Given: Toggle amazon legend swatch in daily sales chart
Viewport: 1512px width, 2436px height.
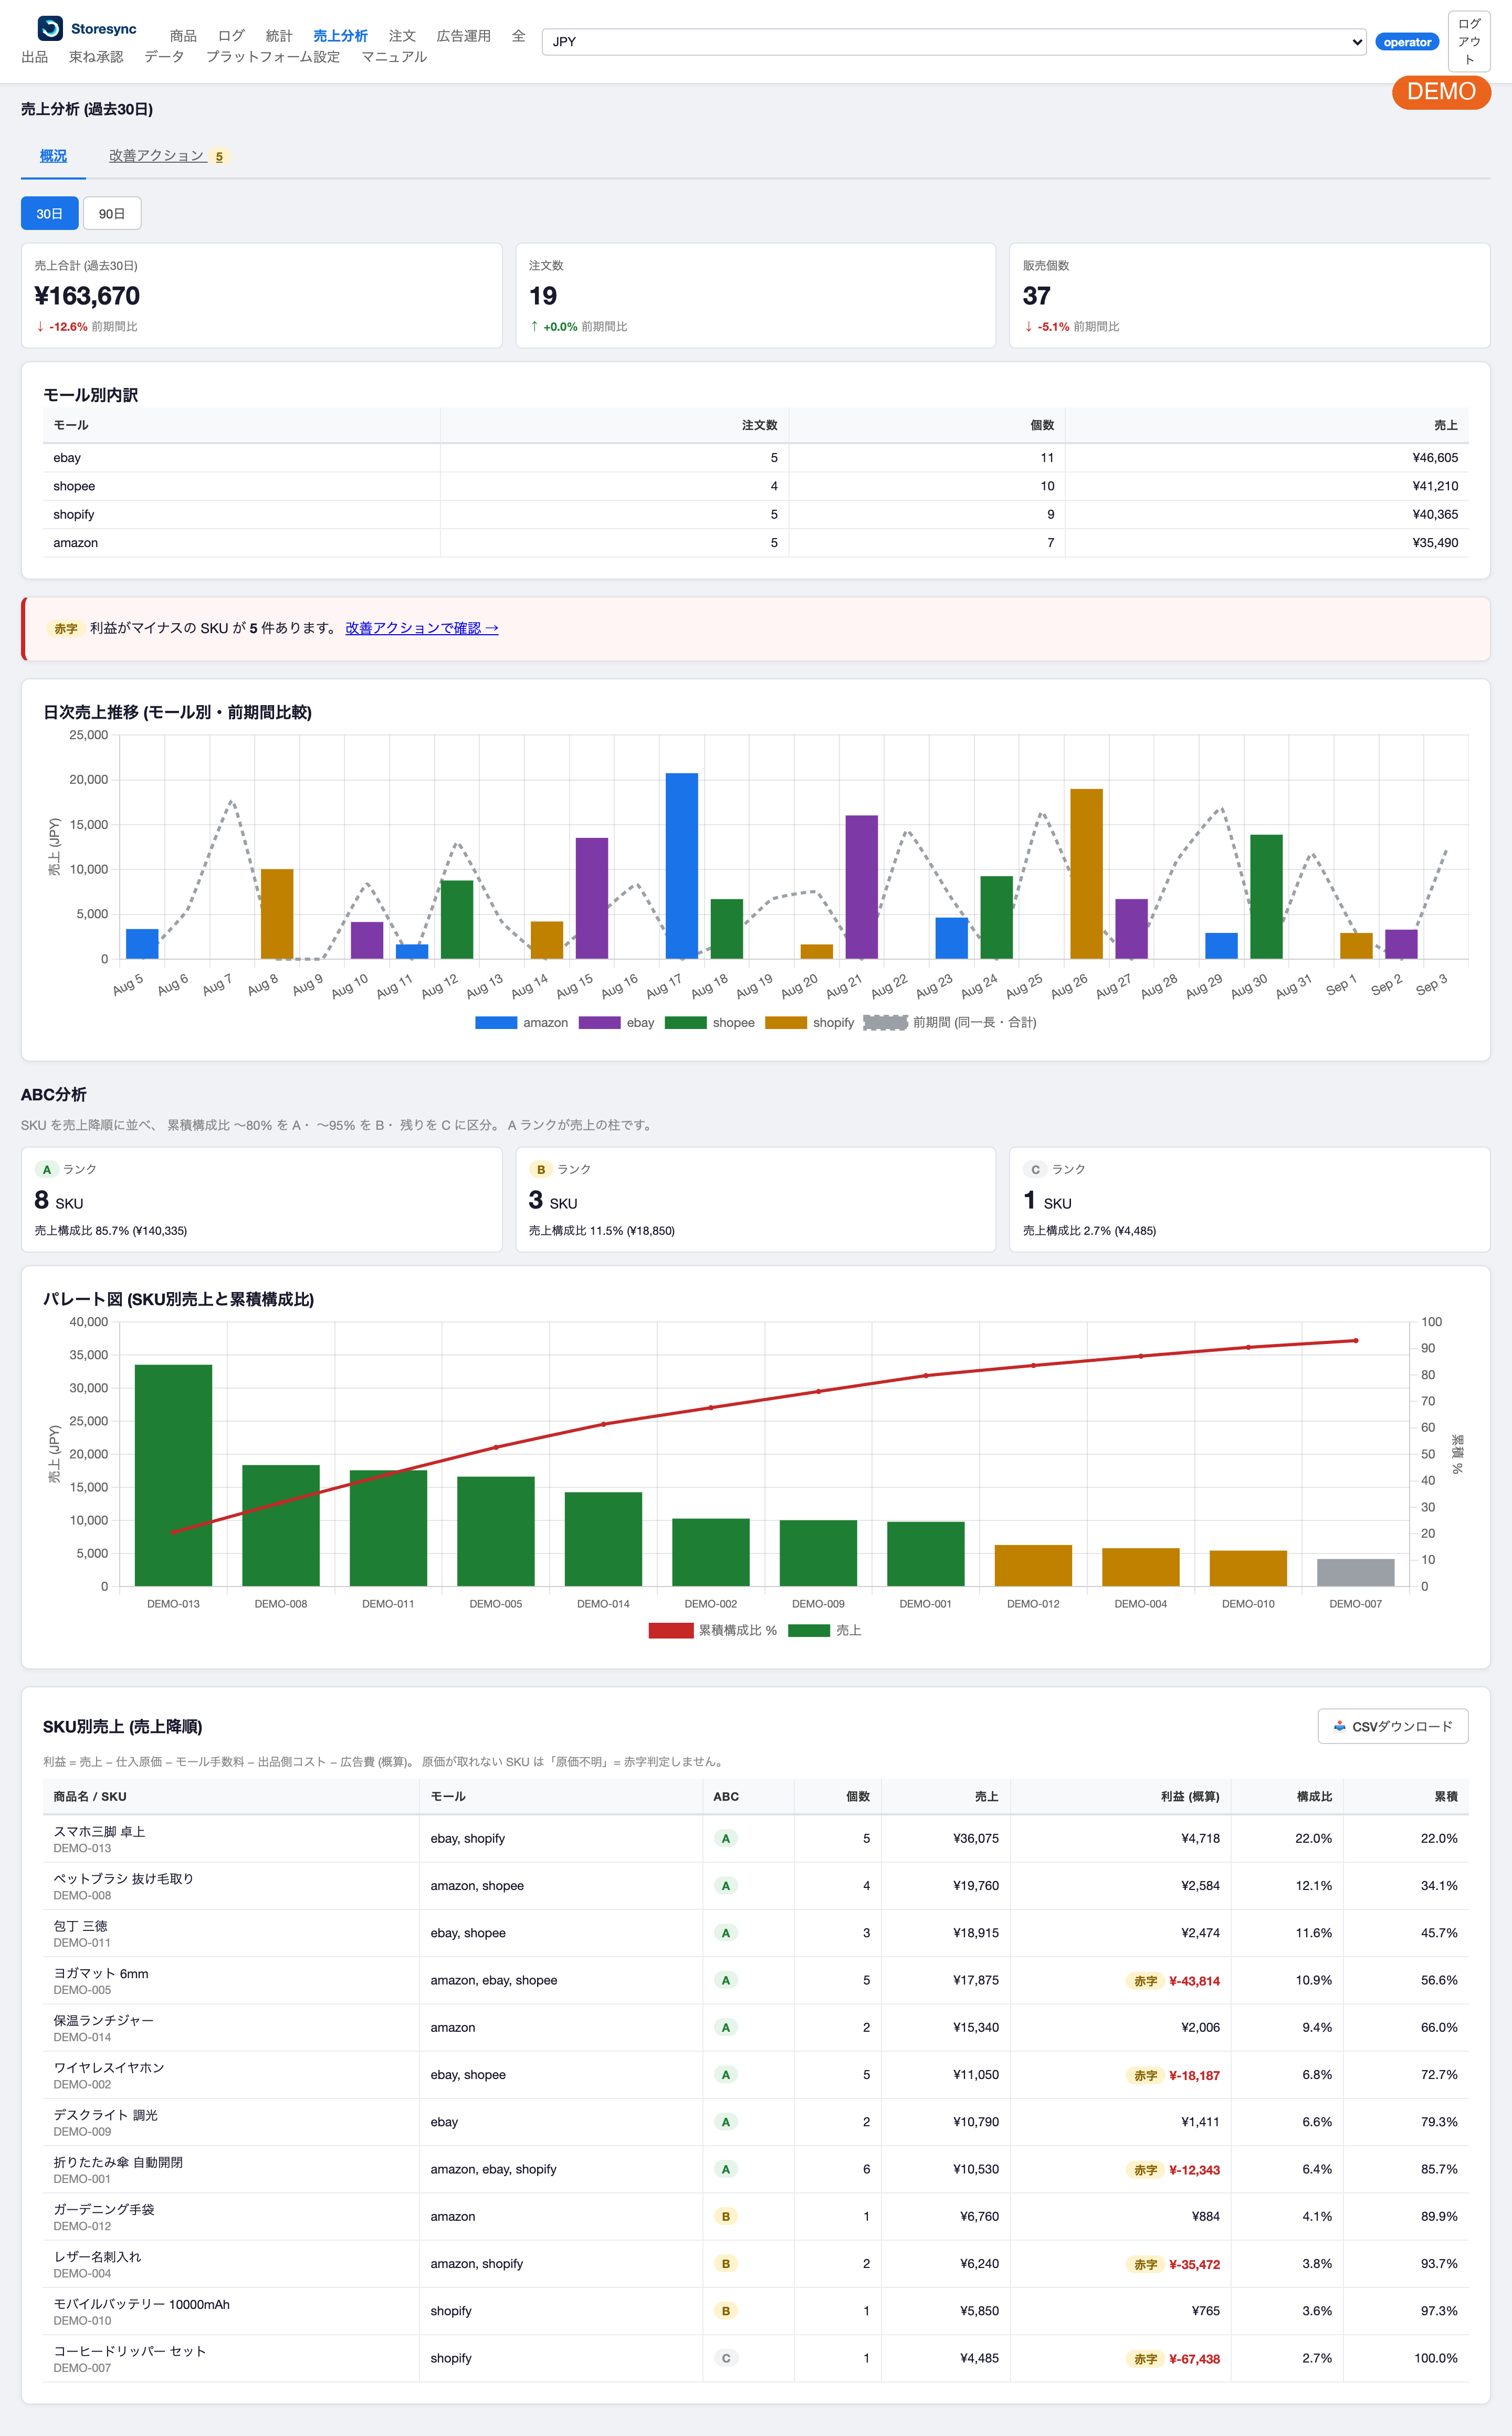Looking at the screenshot, I should click(496, 1022).
